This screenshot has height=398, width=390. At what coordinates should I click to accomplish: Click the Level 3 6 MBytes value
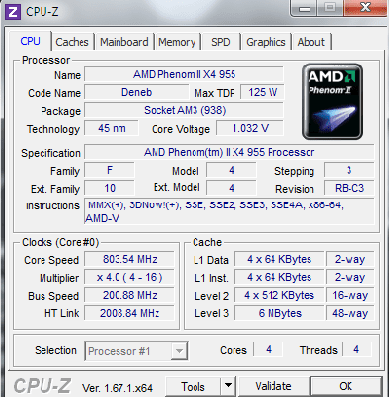click(x=279, y=313)
